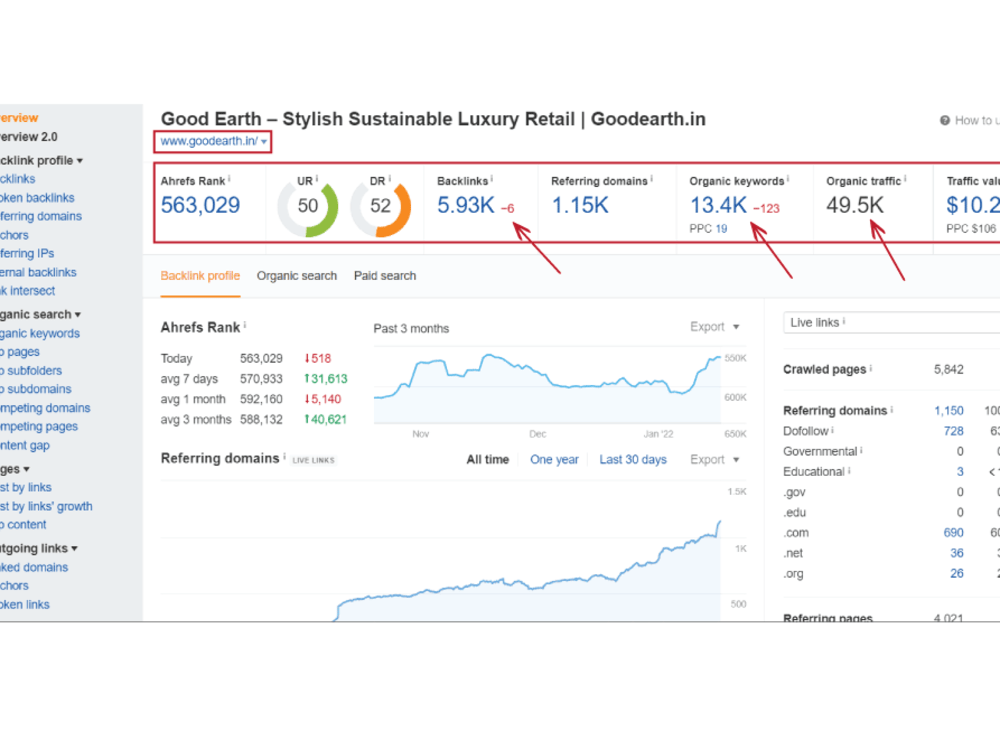Click the info icon next to Governmental
Viewport: 1000px width, 750px height.
click(x=862, y=450)
